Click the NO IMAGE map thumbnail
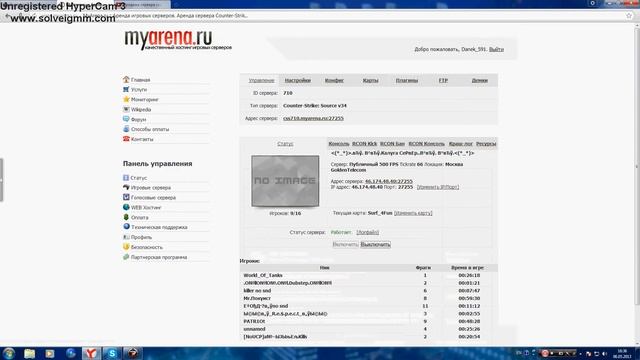This screenshot has height=360, width=640. point(285,181)
